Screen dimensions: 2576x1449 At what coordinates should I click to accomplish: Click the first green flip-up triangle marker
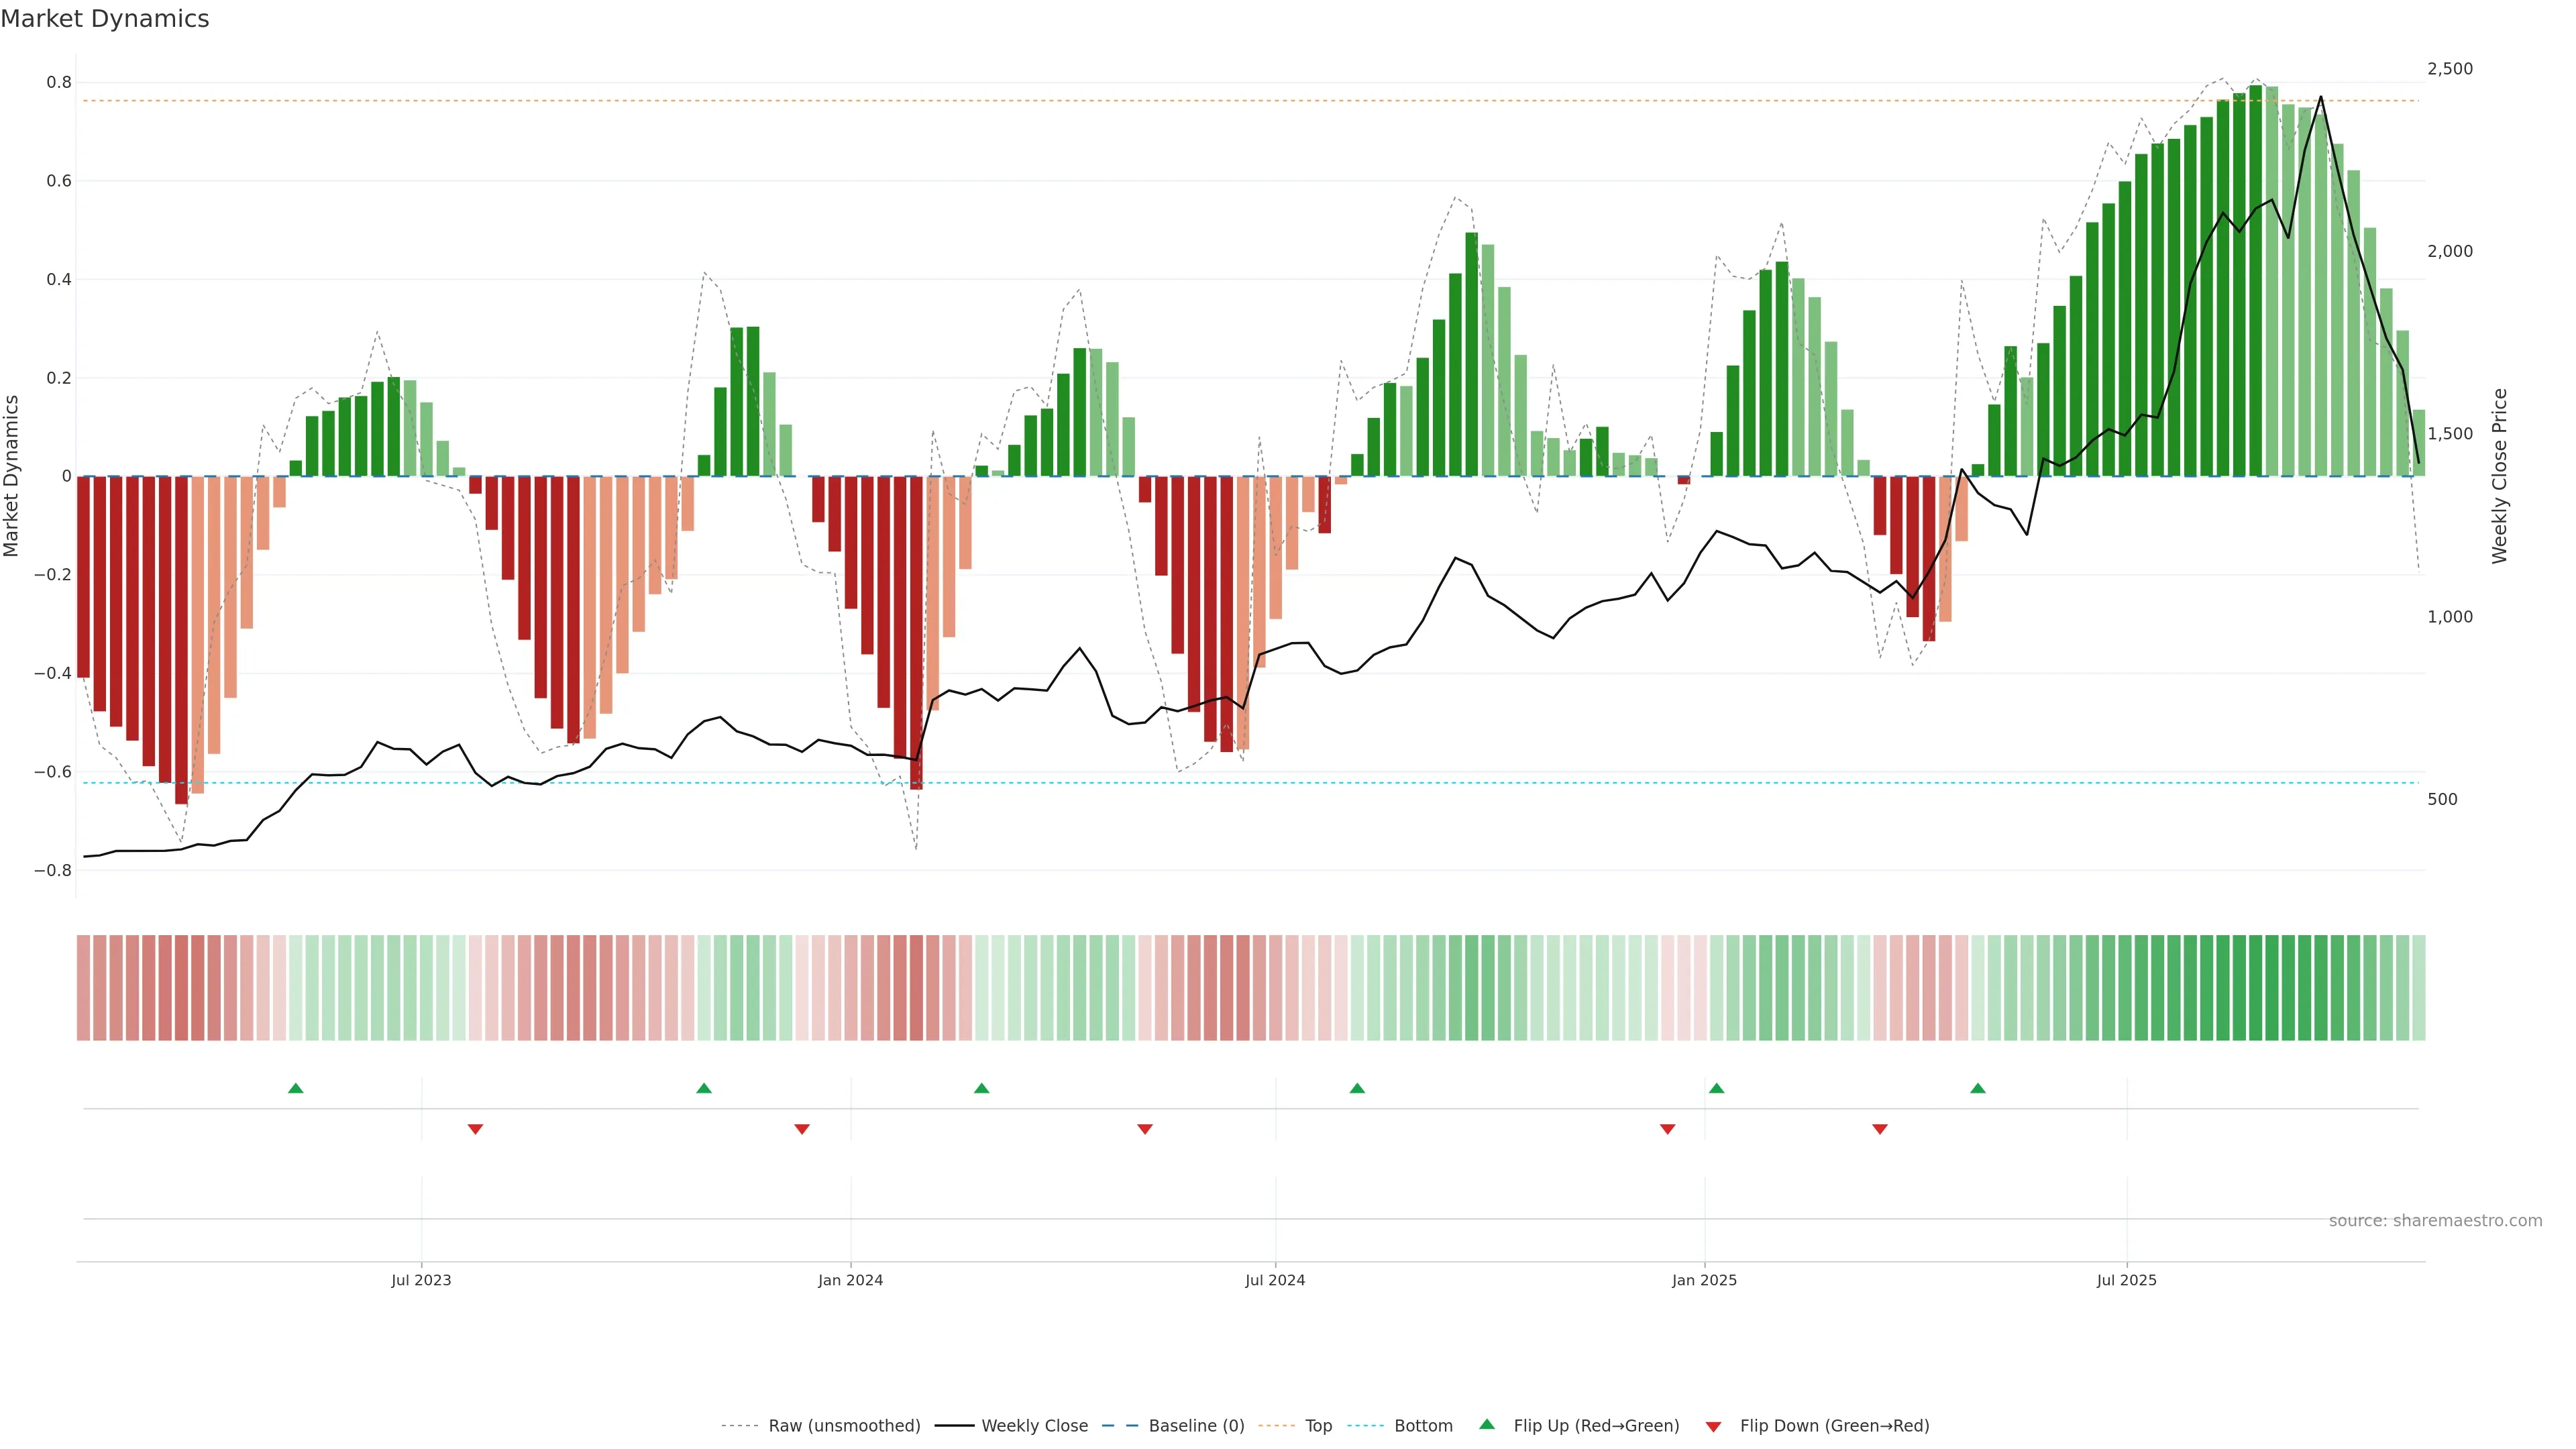295,1088
